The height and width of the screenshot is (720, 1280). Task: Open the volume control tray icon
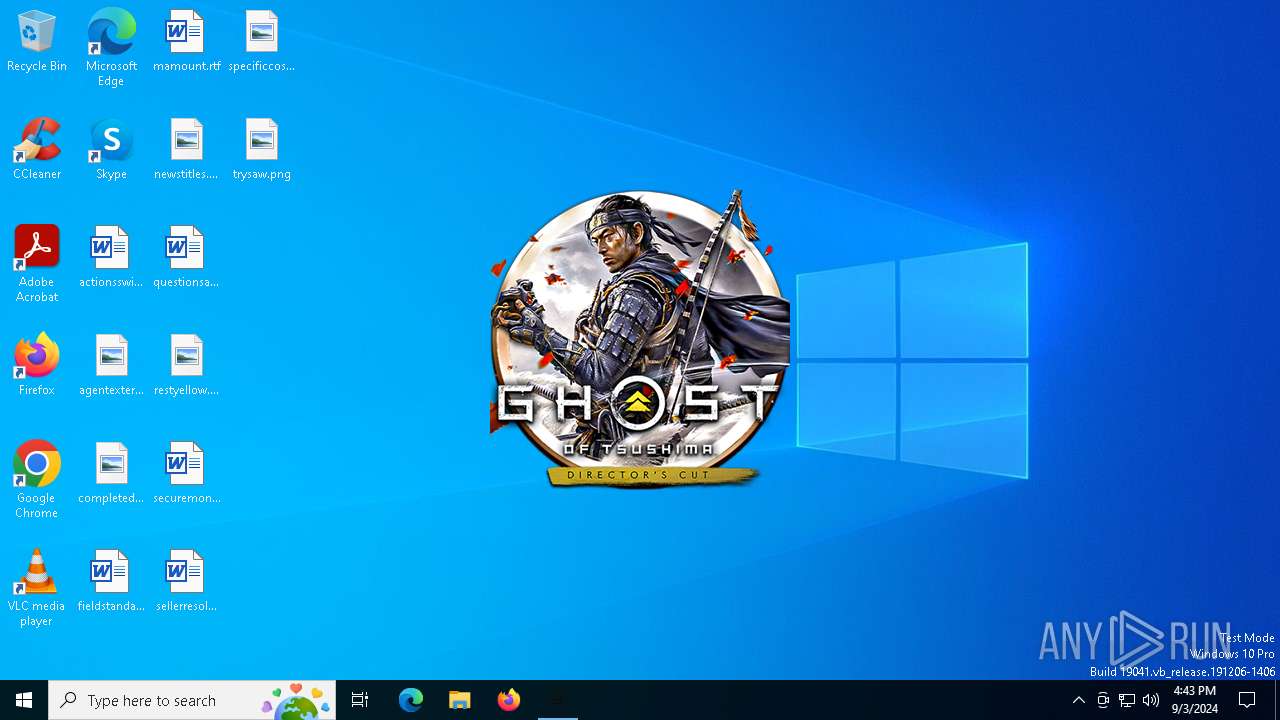click(1151, 700)
